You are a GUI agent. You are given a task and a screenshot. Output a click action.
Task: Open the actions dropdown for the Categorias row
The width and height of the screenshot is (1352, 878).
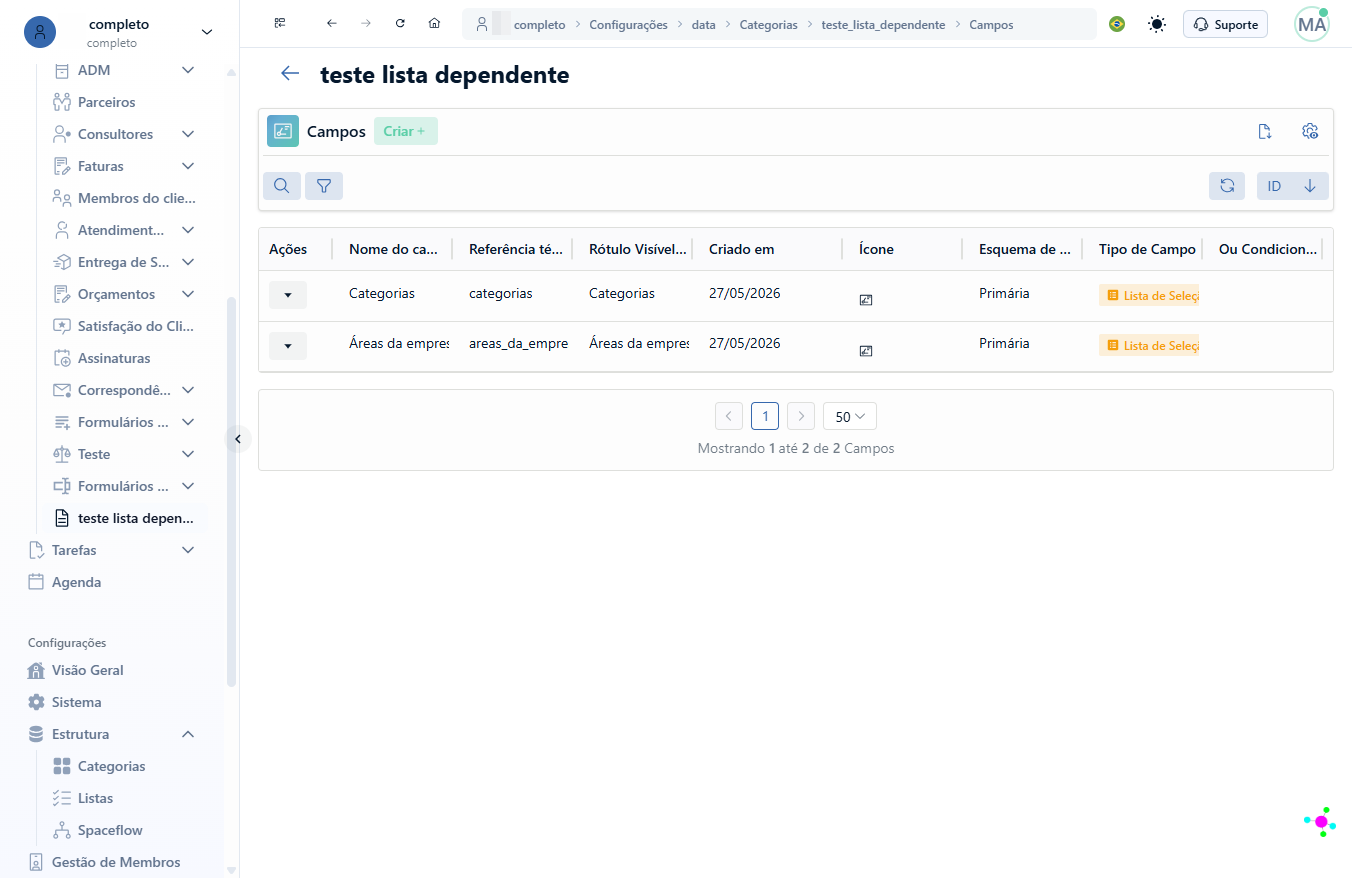288,295
